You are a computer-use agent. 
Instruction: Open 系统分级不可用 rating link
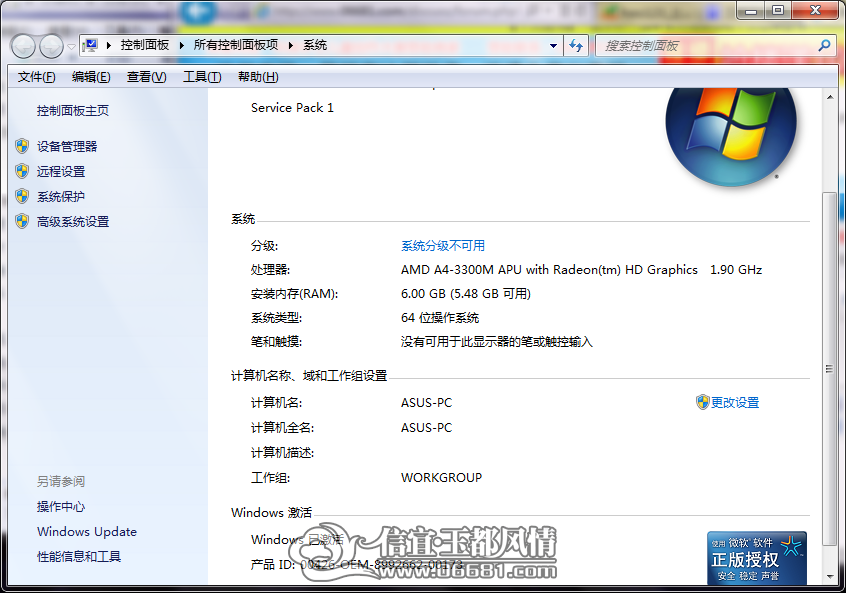[442, 246]
